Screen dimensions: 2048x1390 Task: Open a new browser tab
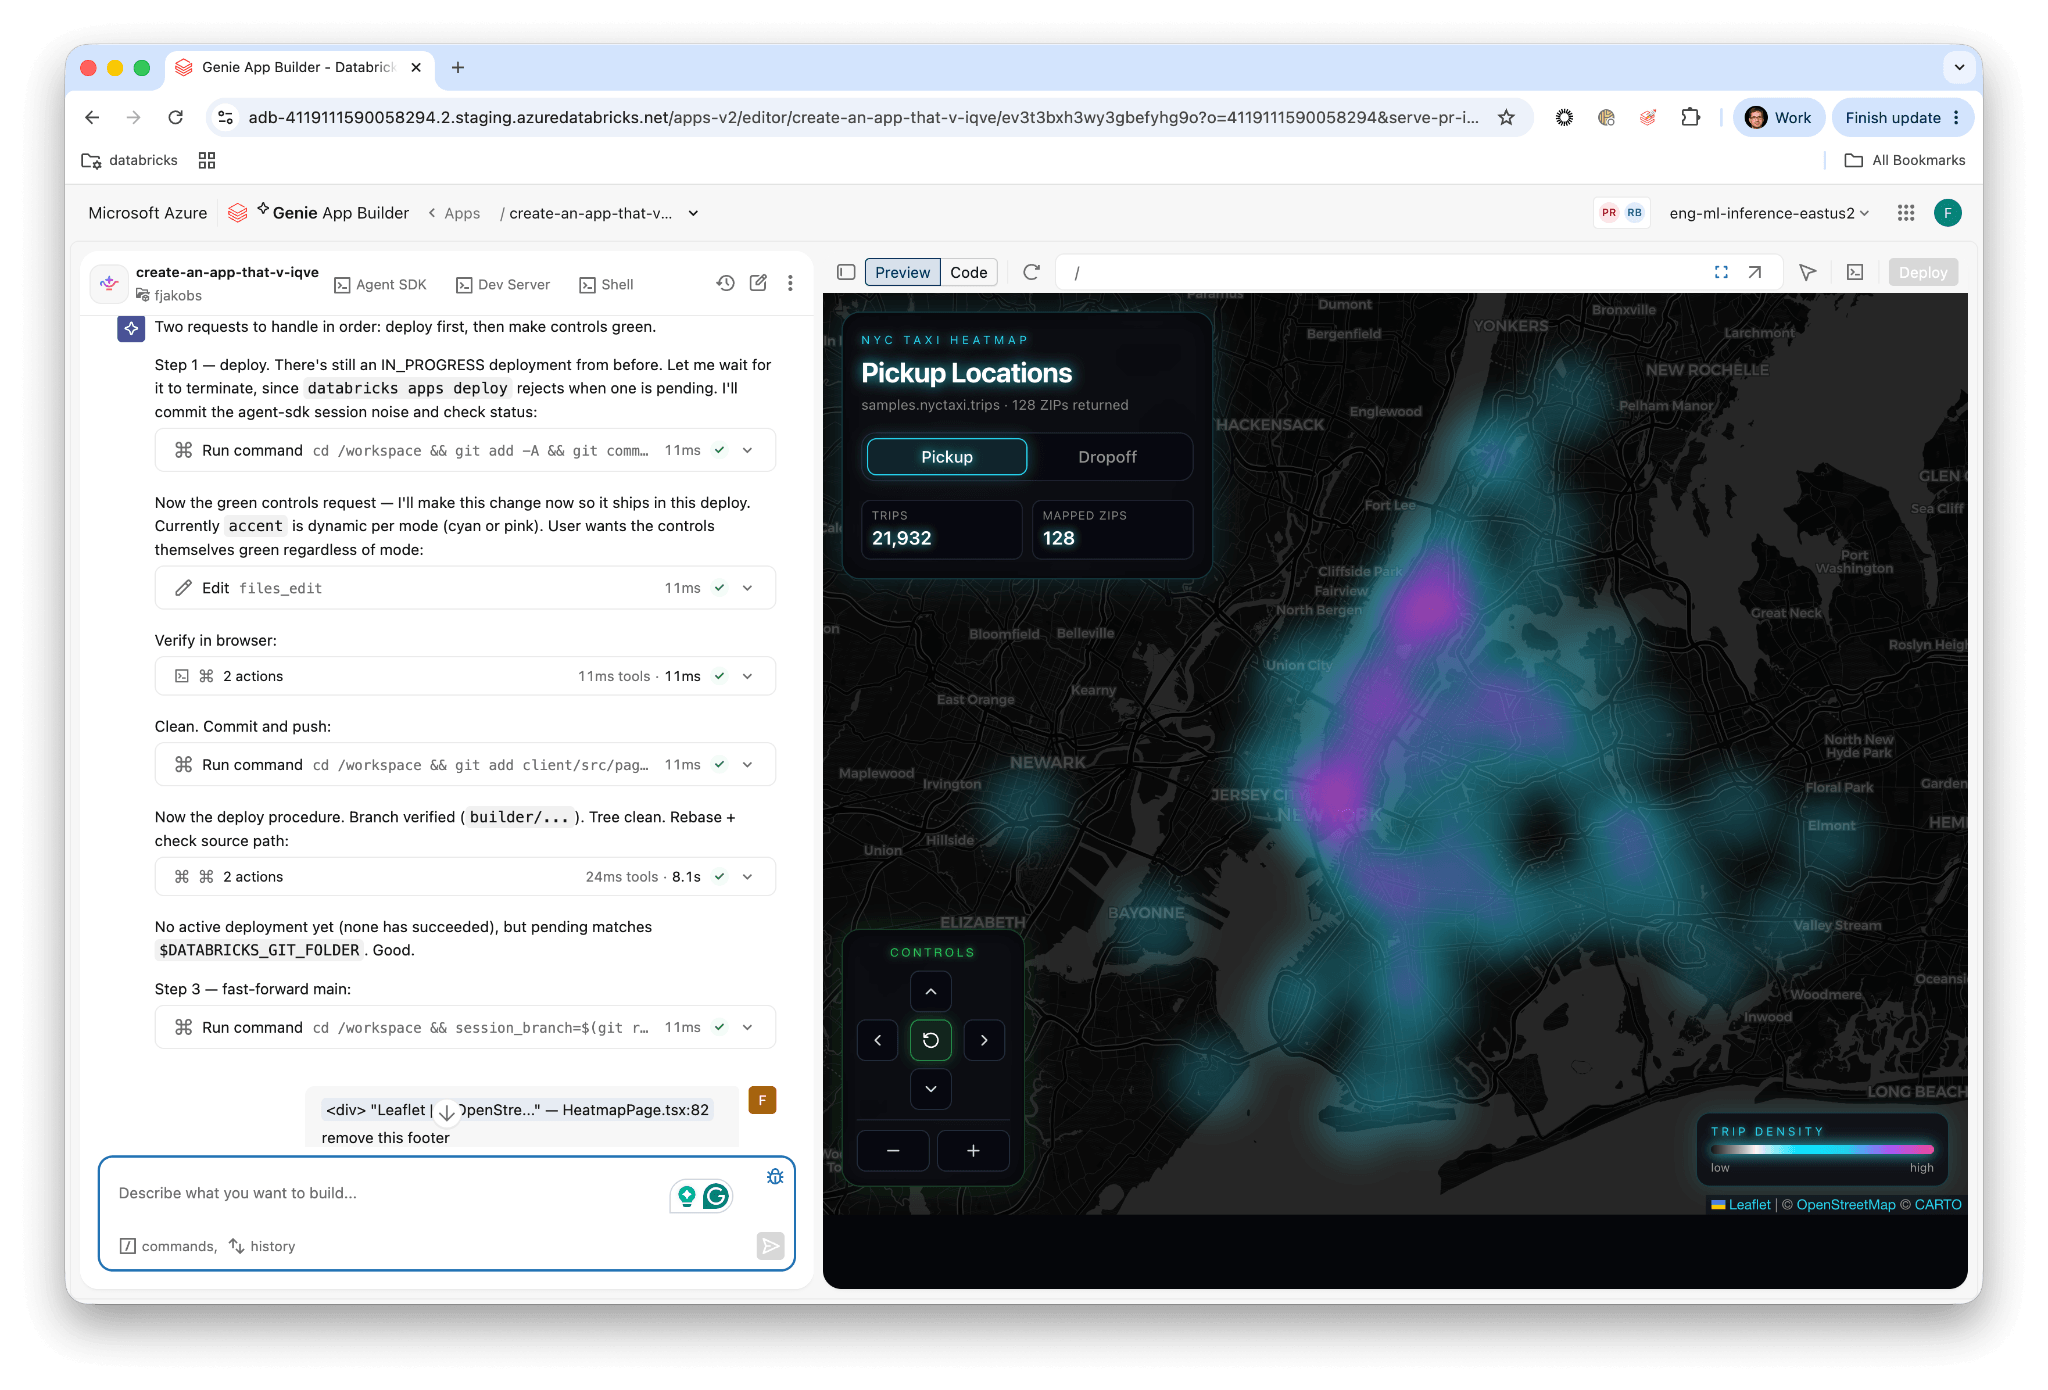458,67
